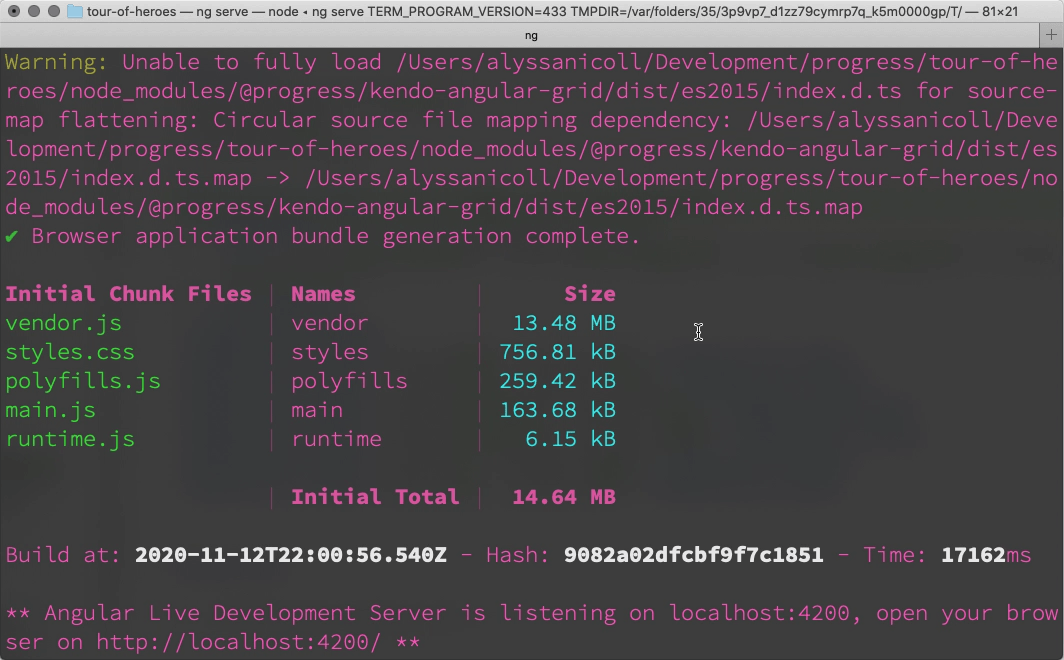Click the green checkmark before 'Browser application bundle'
This screenshot has width=1064, height=660.
point(12,236)
